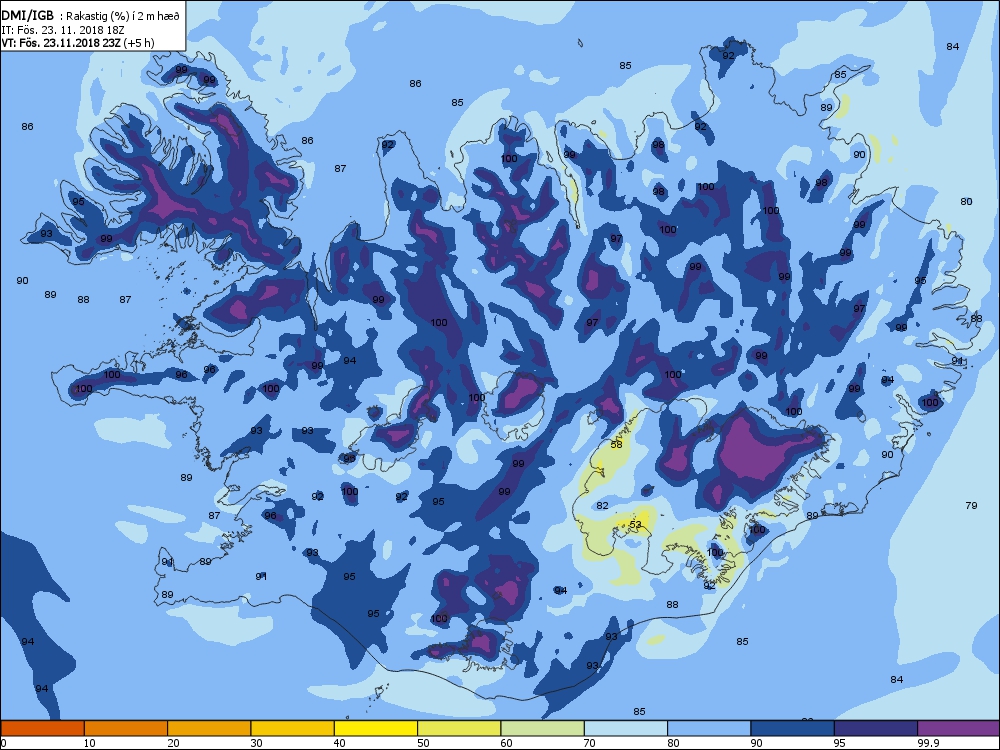Image resolution: width=1000 pixels, height=750 pixels.
Task: Click the light blue 80–90 legend swatch
Action: tap(709, 728)
